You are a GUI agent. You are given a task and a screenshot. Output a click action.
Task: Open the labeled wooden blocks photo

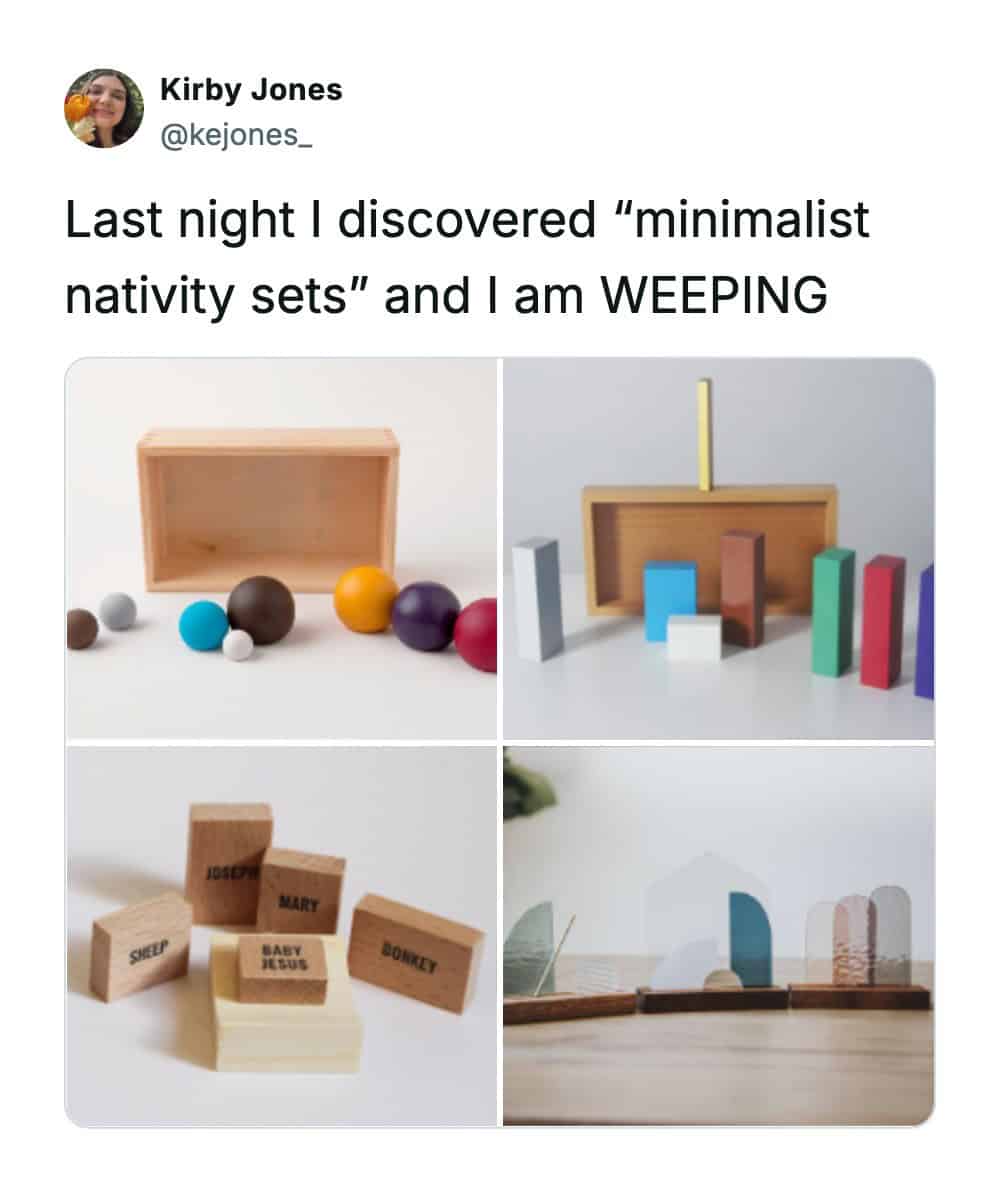click(281, 936)
